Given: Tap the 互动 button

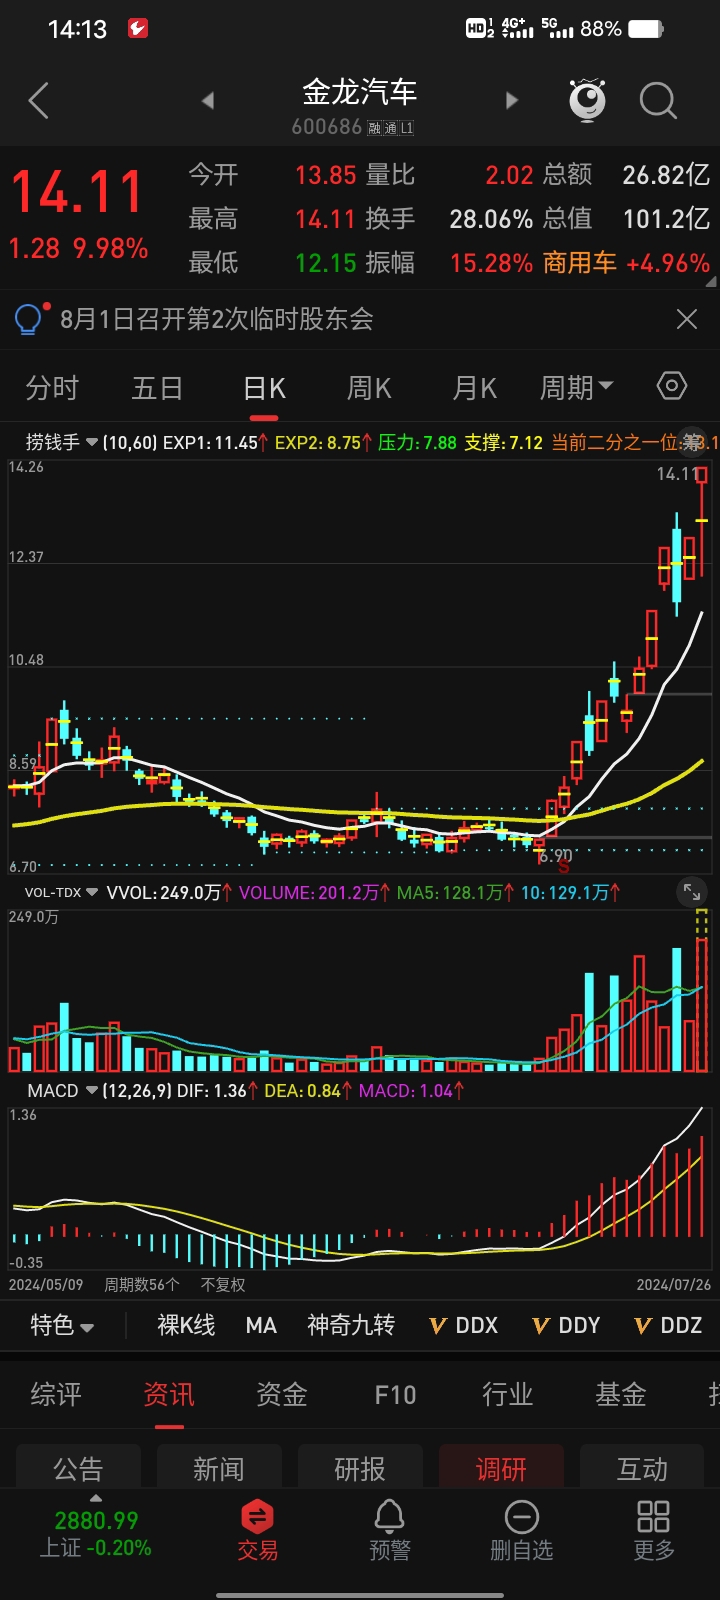Looking at the screenshot, I should [642, 1468].
